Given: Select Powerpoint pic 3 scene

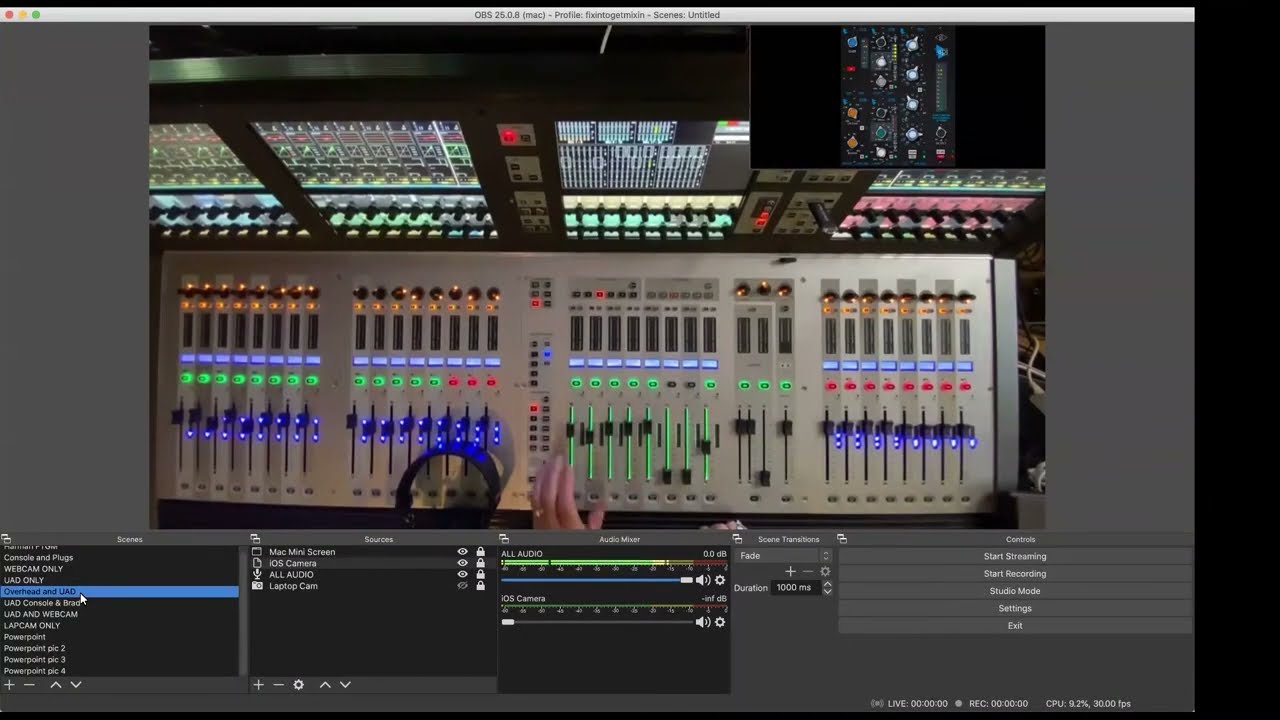Looking at the screenshot, I should pyautogui.click(x=34, y=660).
